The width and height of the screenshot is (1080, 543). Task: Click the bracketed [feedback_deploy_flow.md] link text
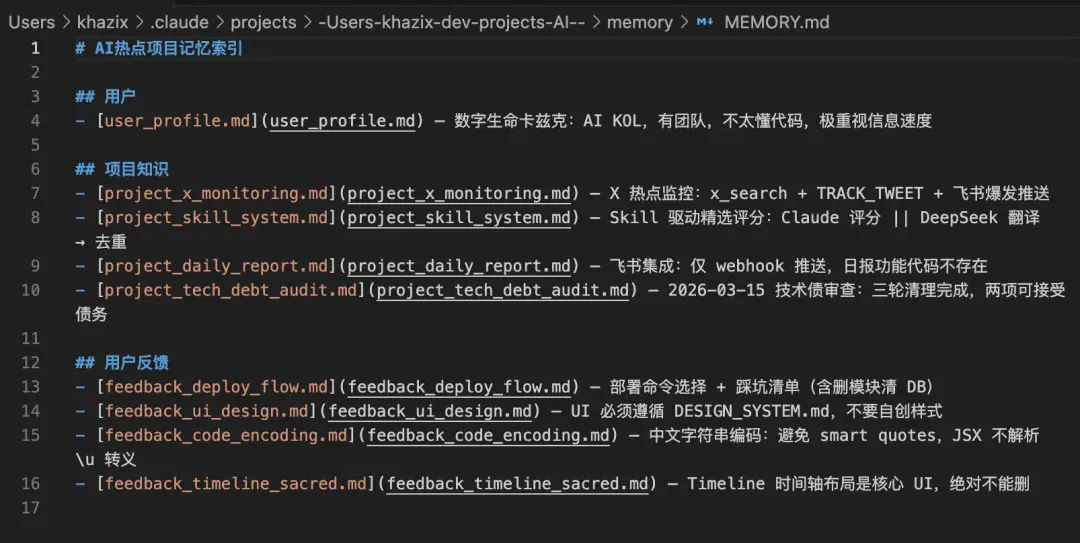(216, 387)
